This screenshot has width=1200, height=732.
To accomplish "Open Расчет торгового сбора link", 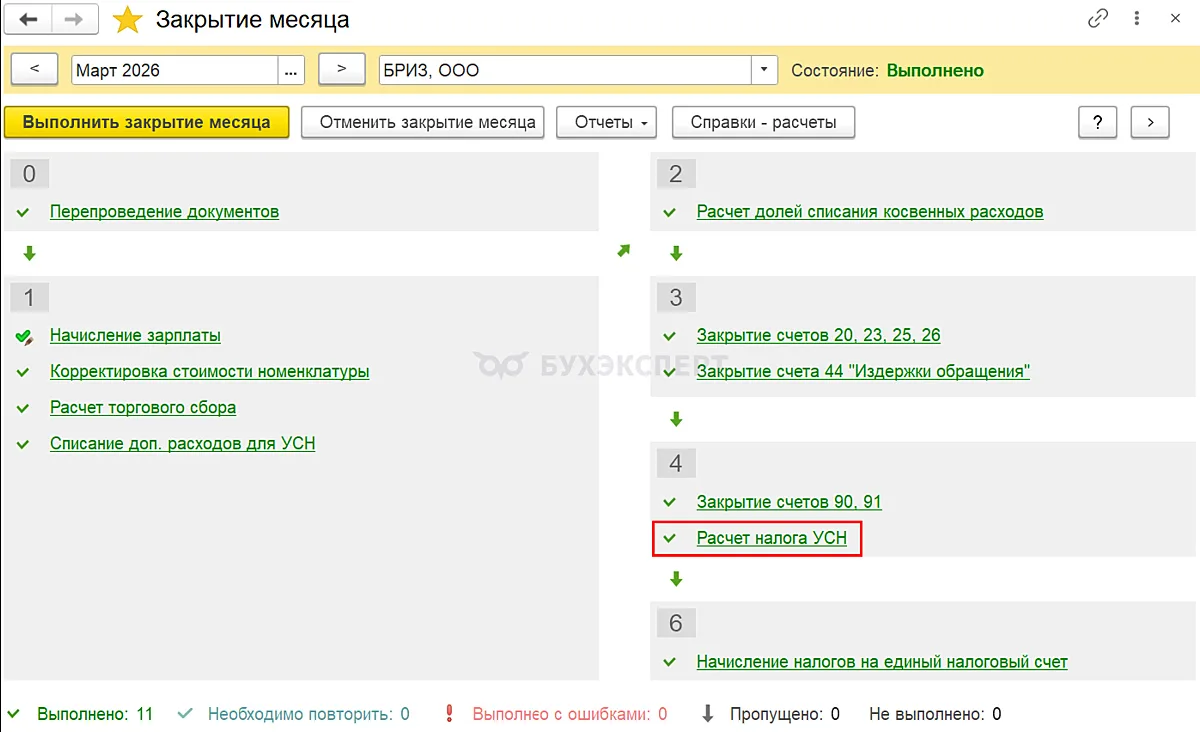I will [143, 408].
